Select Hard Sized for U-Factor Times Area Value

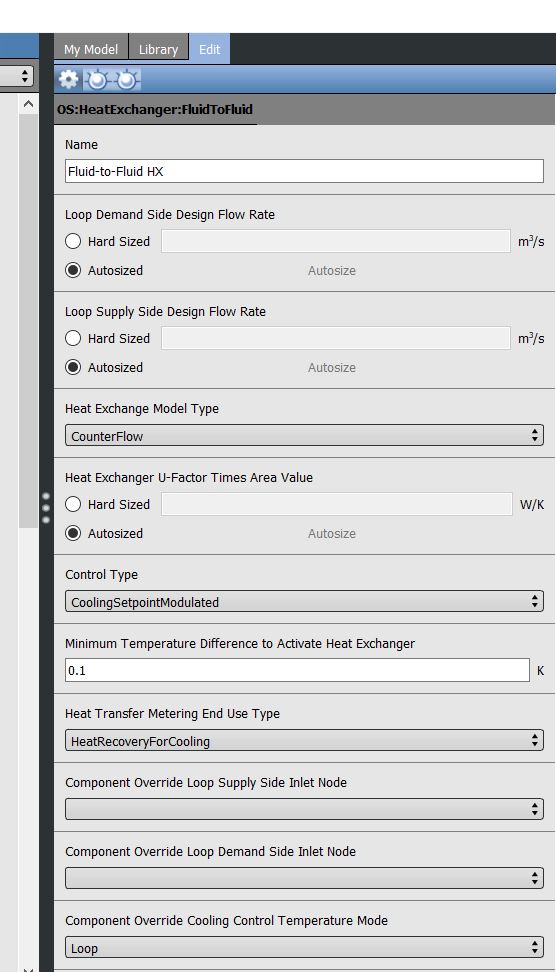click(73, 504)
